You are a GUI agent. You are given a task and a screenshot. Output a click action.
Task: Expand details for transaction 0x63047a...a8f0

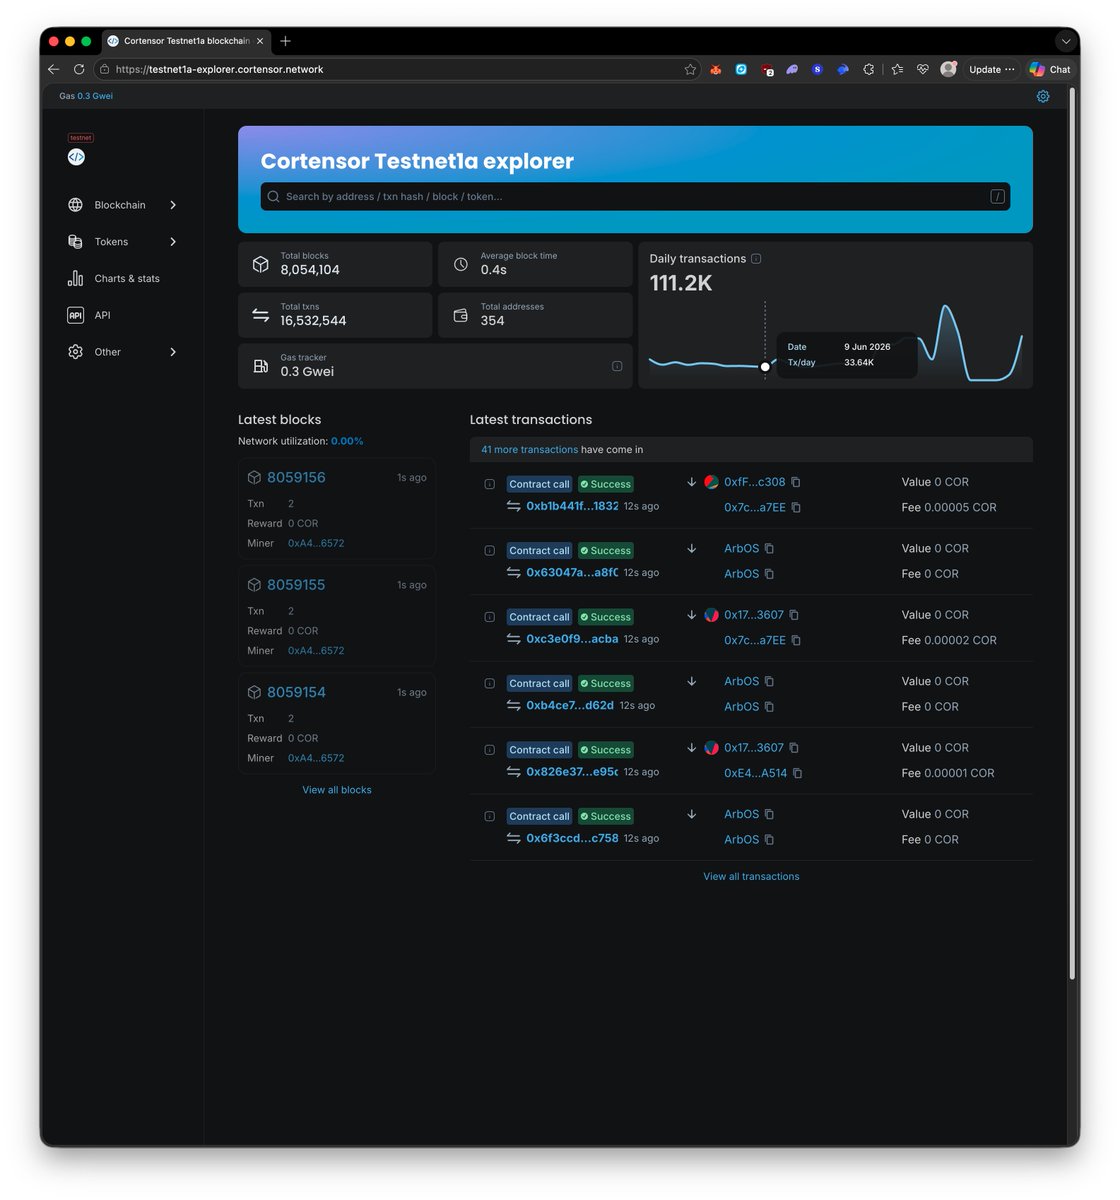coord(490,551)
